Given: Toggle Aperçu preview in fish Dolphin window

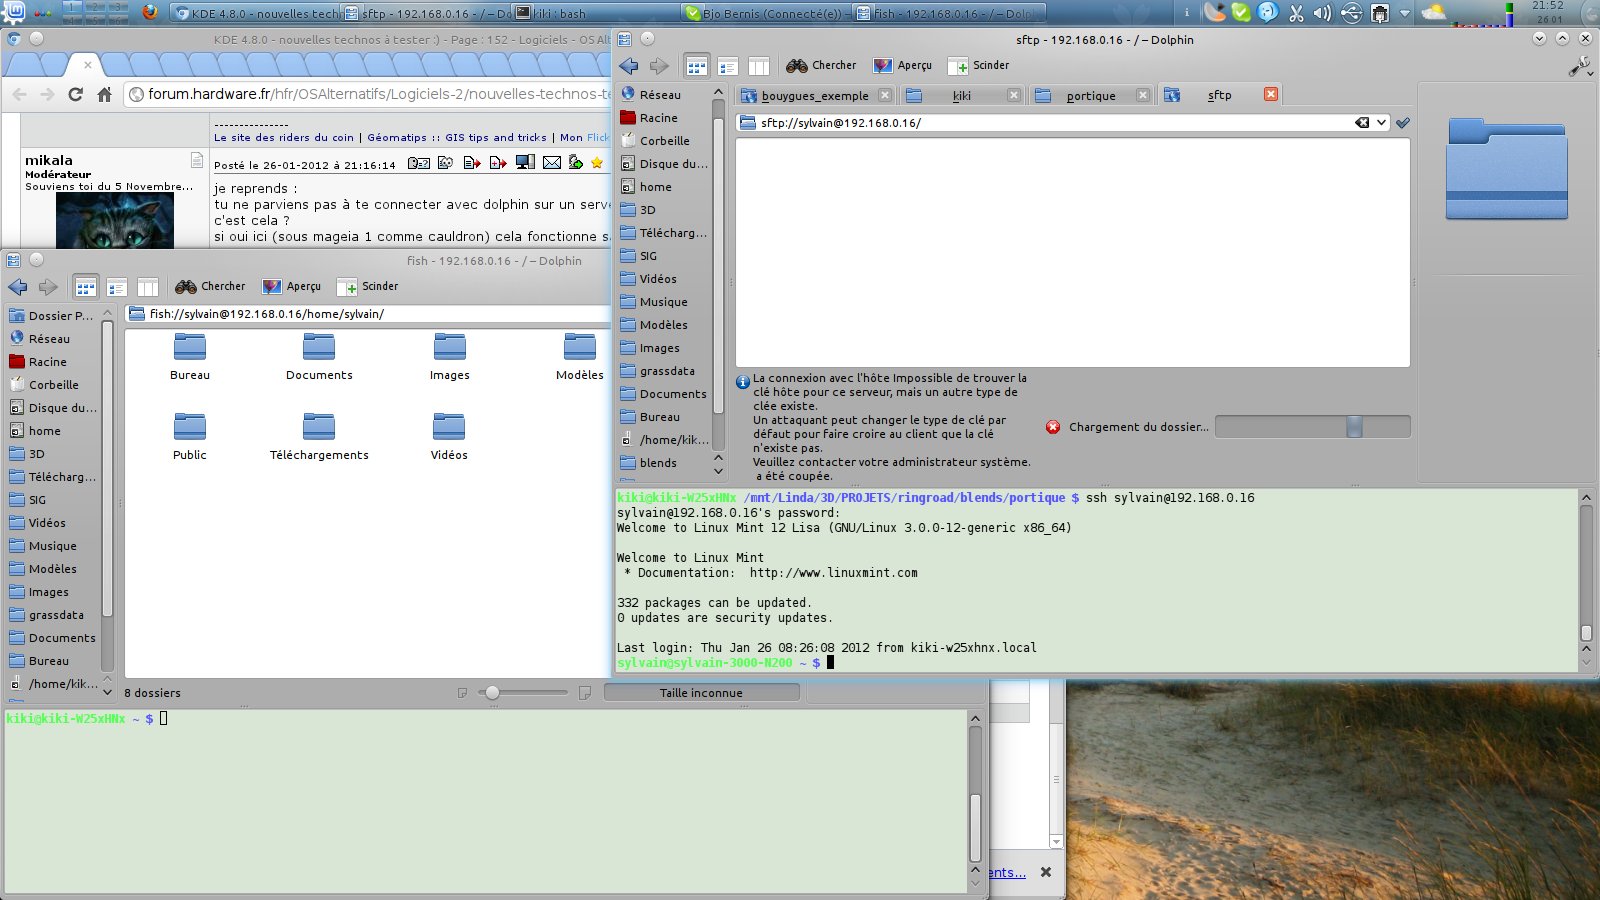Looking at the screenshot, I should click(291, 287).
